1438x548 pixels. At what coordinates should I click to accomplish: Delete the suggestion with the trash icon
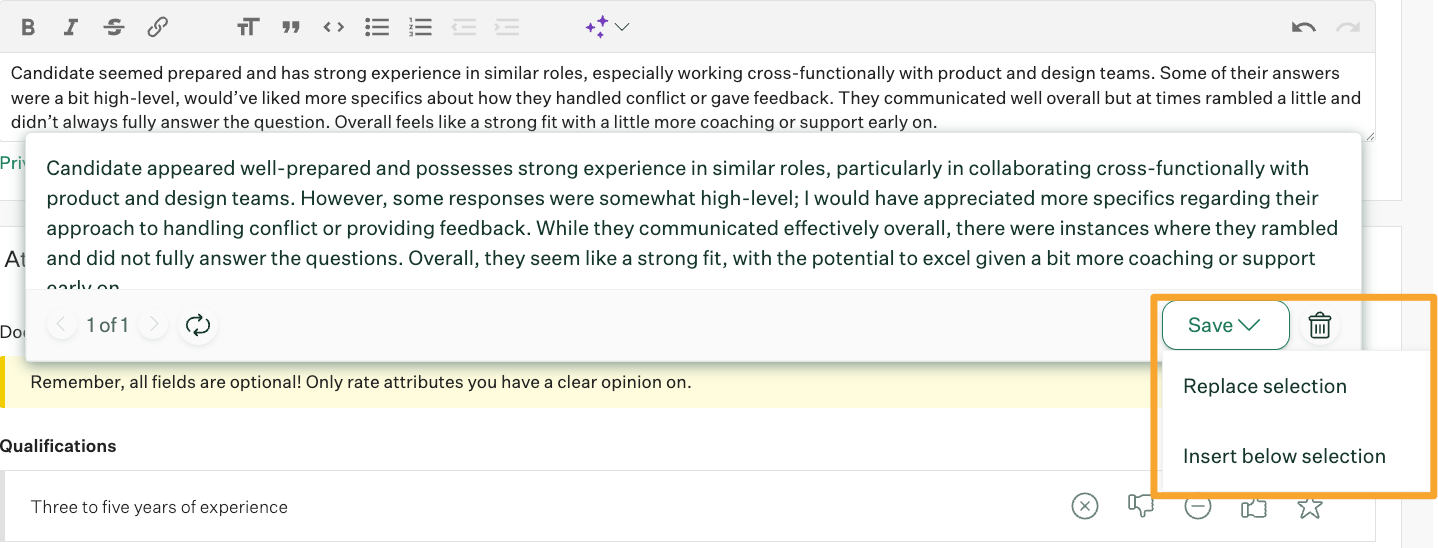coord(1320,325)
